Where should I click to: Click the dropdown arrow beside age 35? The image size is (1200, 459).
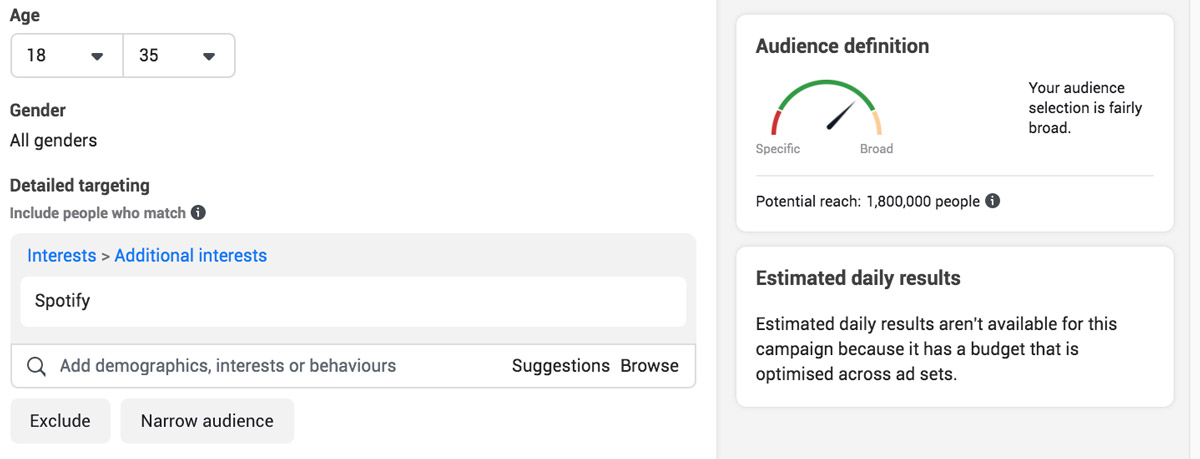[x=209, y=57]
